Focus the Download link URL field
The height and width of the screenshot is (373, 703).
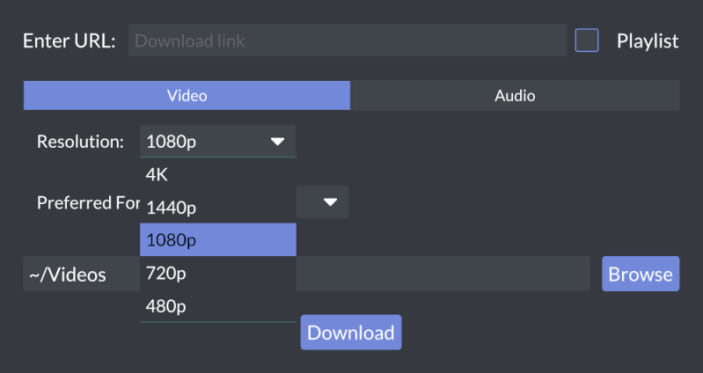pyautogui.click(x=347, y=40)
